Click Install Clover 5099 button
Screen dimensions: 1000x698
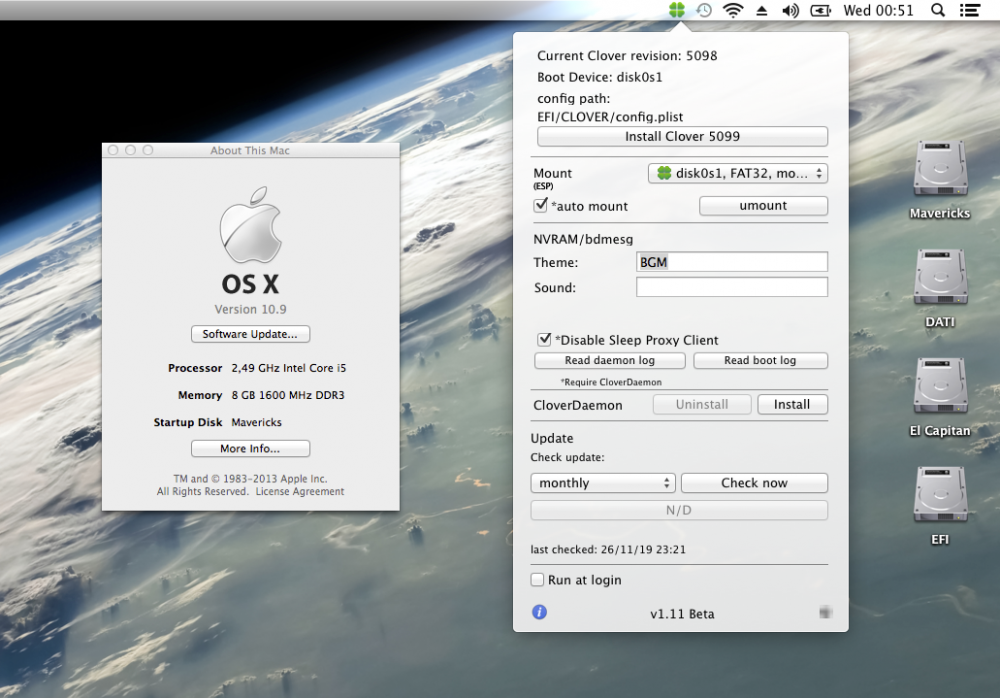tap(682, 137)
